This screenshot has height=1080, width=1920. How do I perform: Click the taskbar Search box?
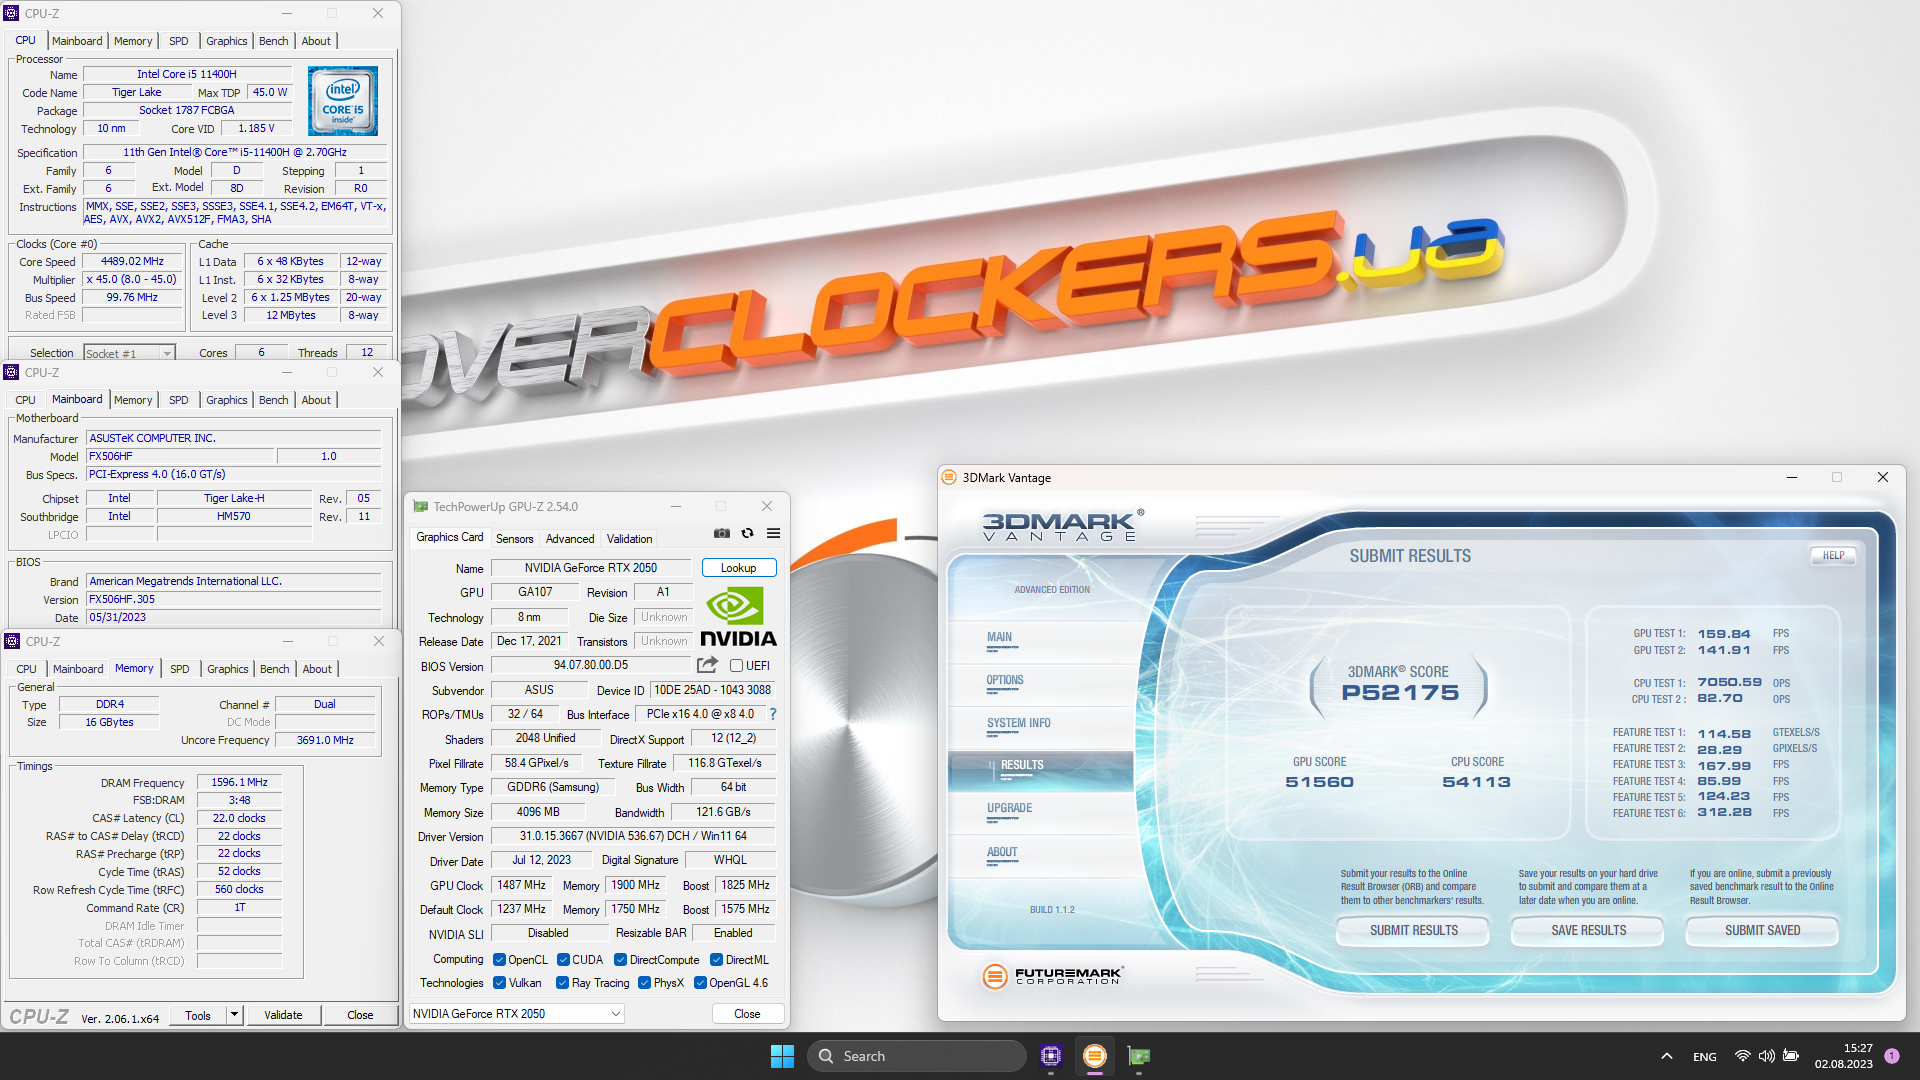point(916,1056)
